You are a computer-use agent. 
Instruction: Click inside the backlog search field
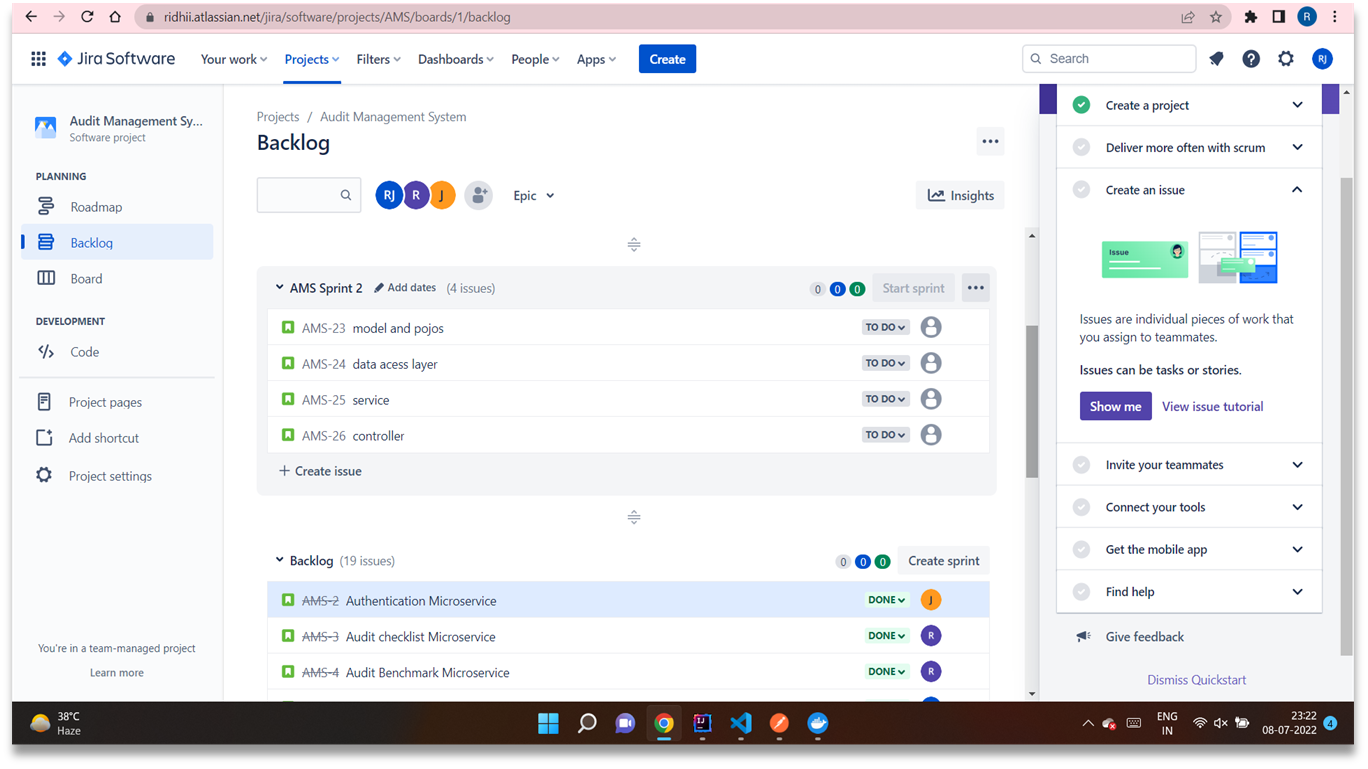[x=305, y=195]
